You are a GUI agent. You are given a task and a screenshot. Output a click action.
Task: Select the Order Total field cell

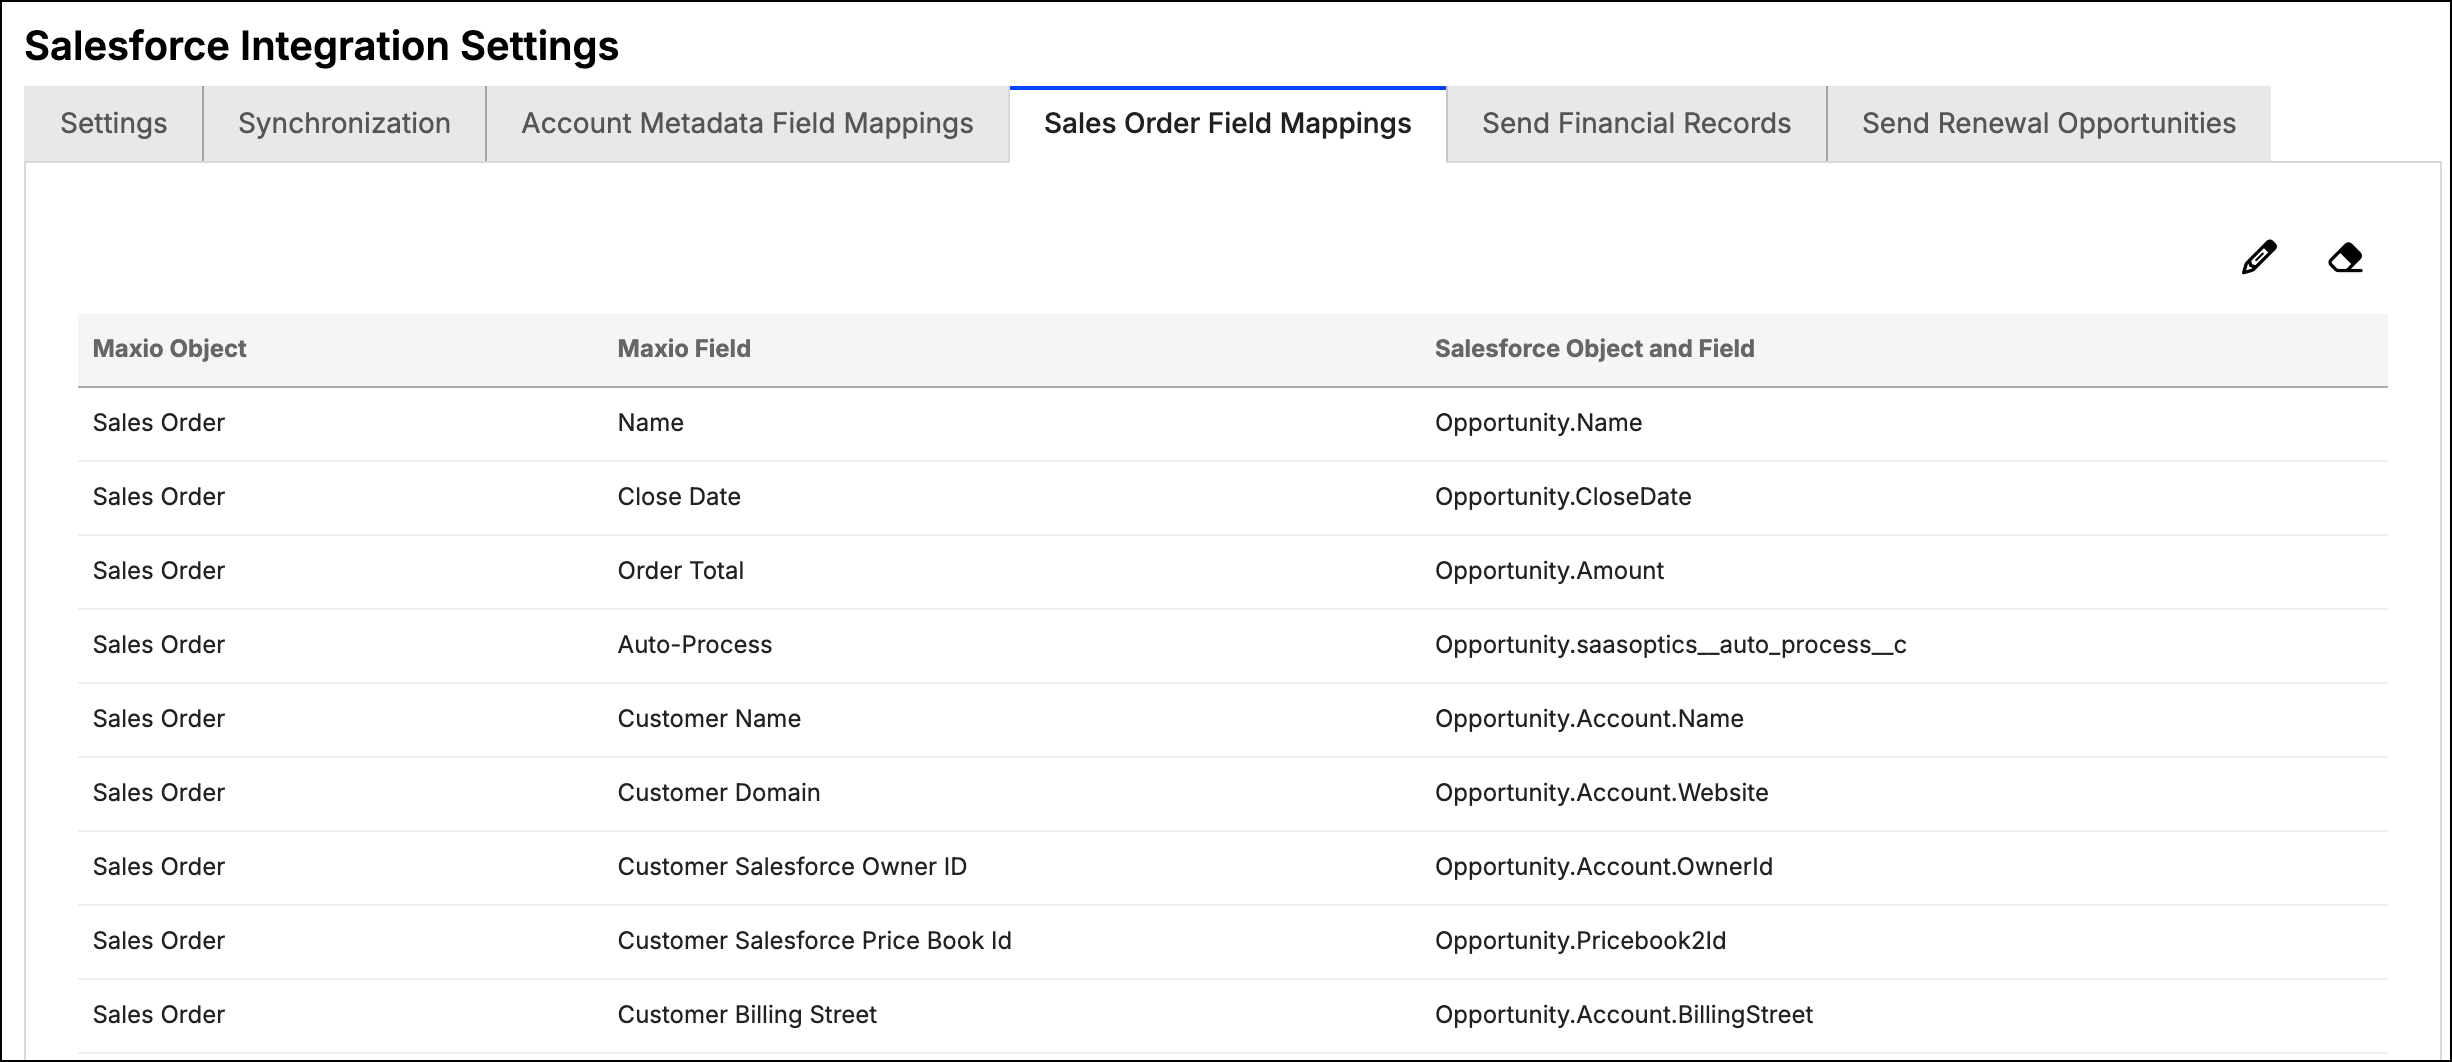point(680,571)
